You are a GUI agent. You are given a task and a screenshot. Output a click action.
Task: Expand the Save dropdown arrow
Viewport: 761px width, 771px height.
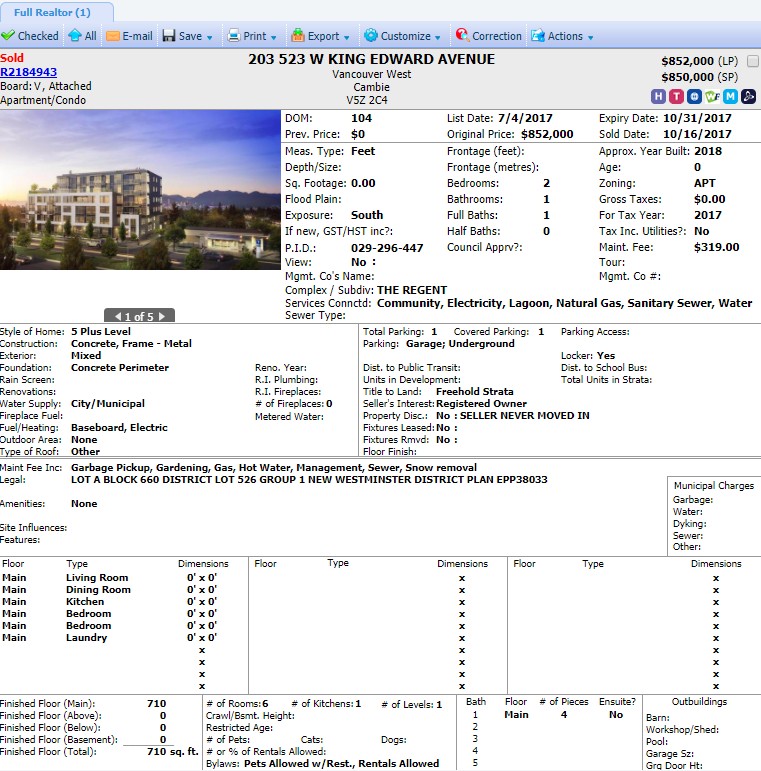pyautogui.click(x=209, y=37)
